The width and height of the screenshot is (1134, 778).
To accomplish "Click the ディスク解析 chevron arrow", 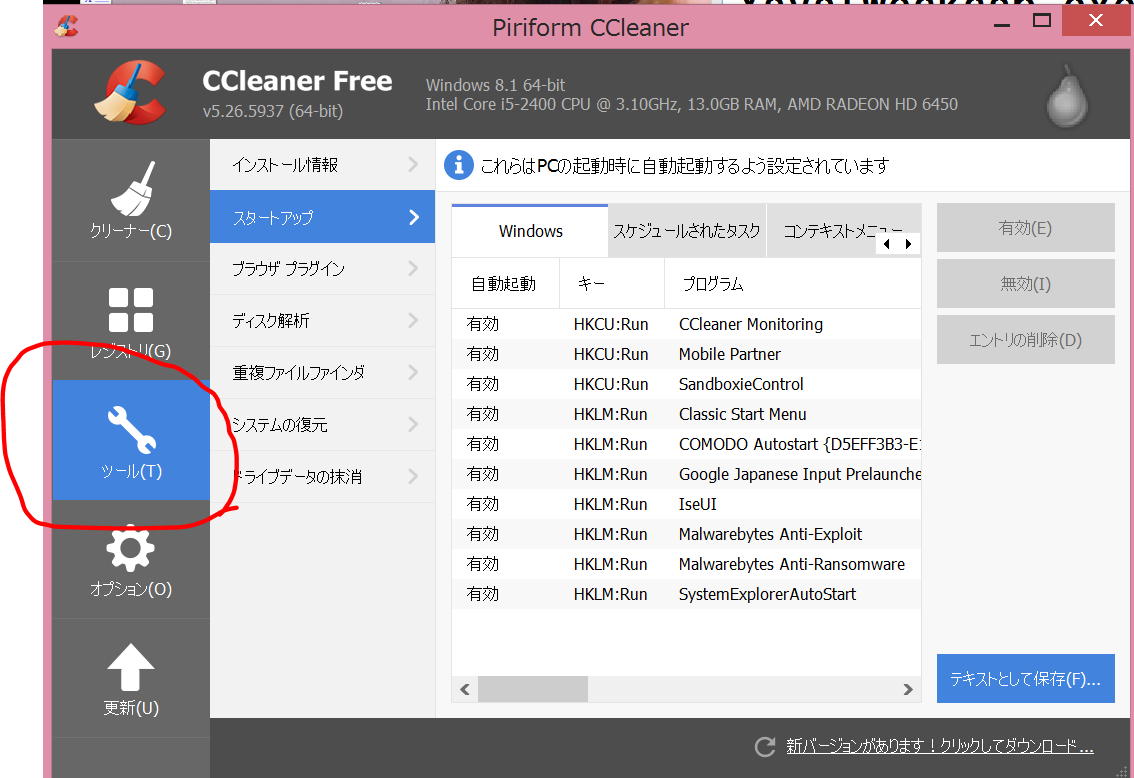I will (414, 320).
